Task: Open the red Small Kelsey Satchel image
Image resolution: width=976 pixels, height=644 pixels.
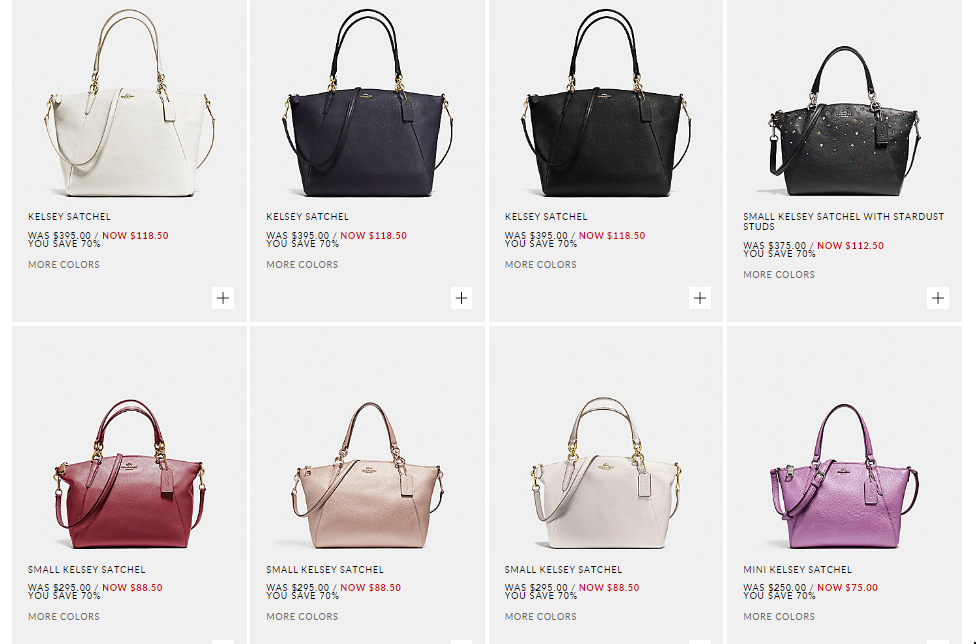Action: (x=129, y=474)
